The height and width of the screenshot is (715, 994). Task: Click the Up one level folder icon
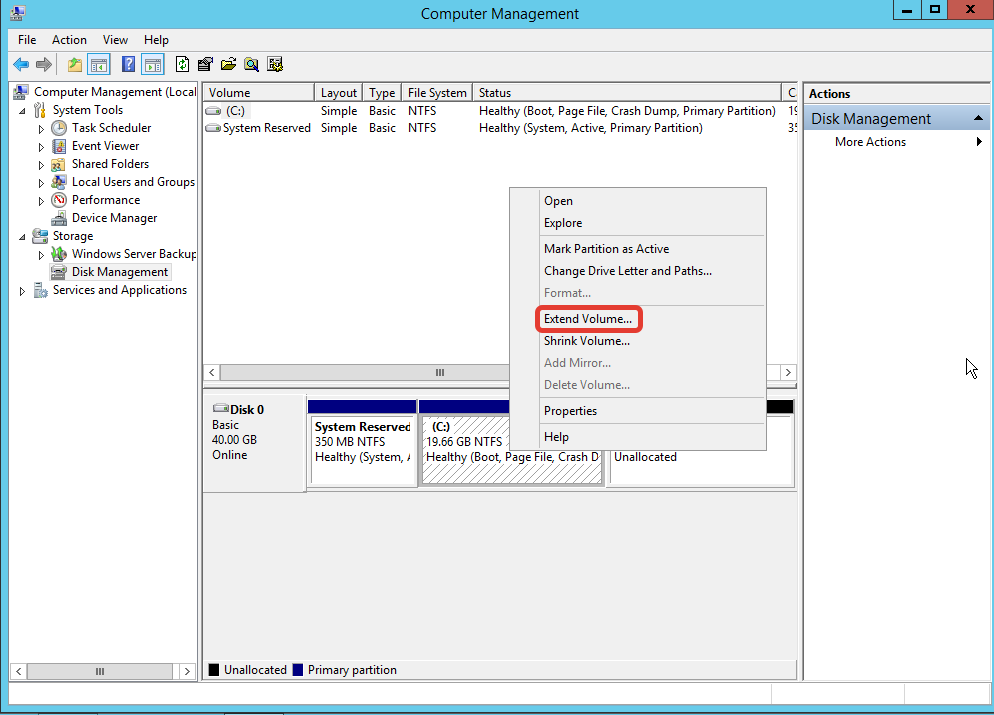tap(75, 65)
